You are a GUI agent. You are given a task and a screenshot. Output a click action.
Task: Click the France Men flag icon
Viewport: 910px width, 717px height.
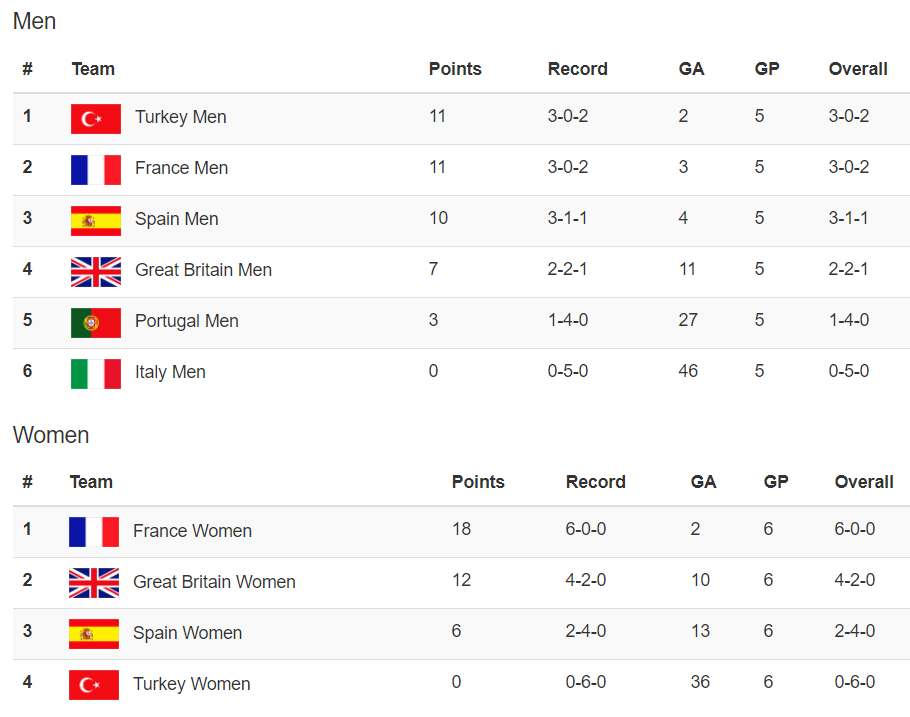click(96, 170)
